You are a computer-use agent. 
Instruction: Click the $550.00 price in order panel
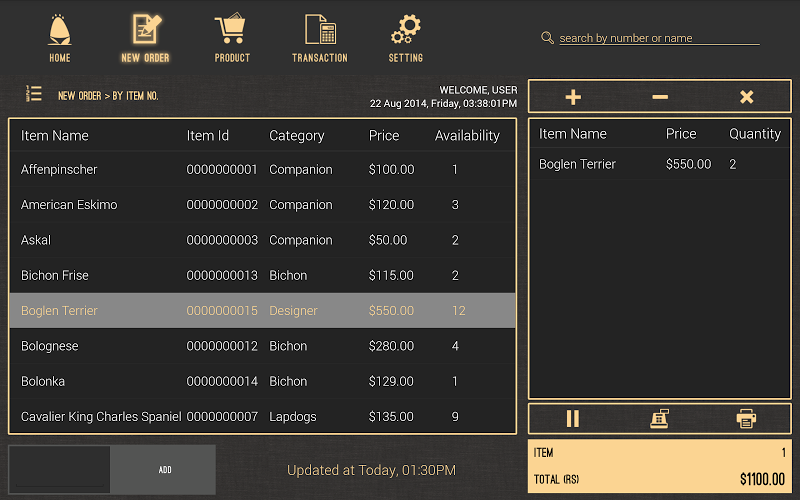pos(688,164)
